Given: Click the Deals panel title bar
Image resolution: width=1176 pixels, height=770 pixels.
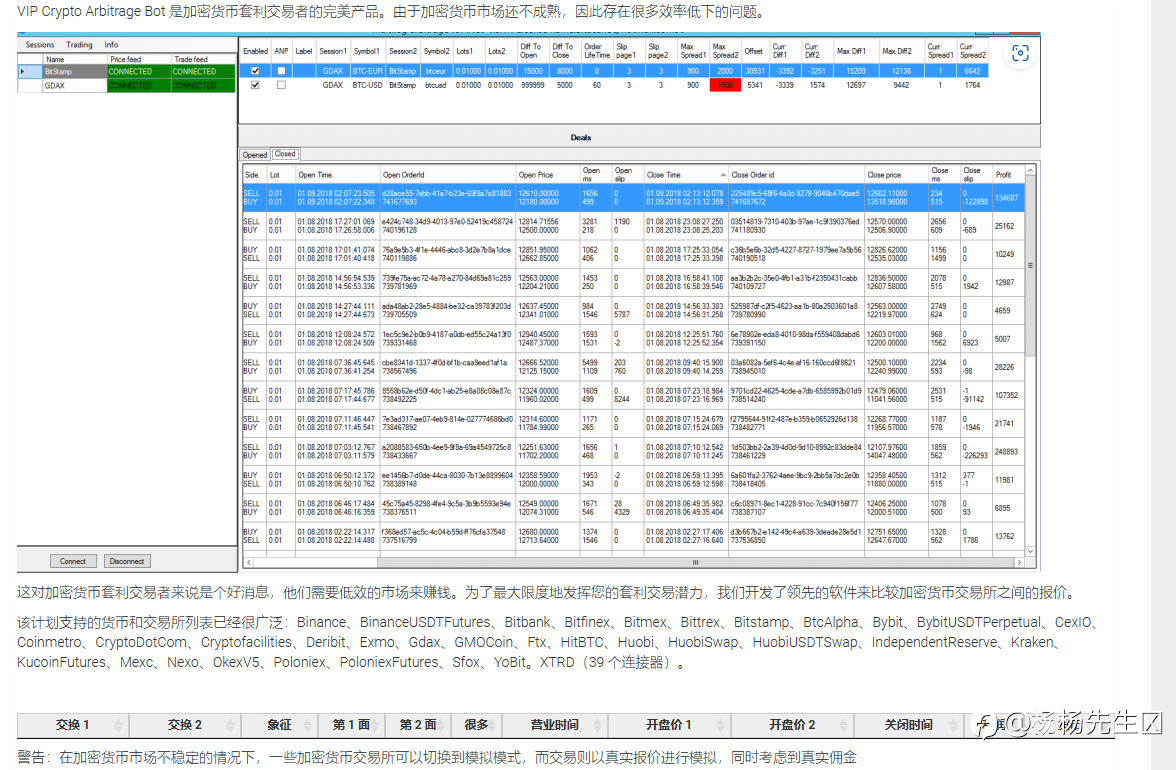Looking at the screenshot, I should pyautogui.click(x=640, y=137).
